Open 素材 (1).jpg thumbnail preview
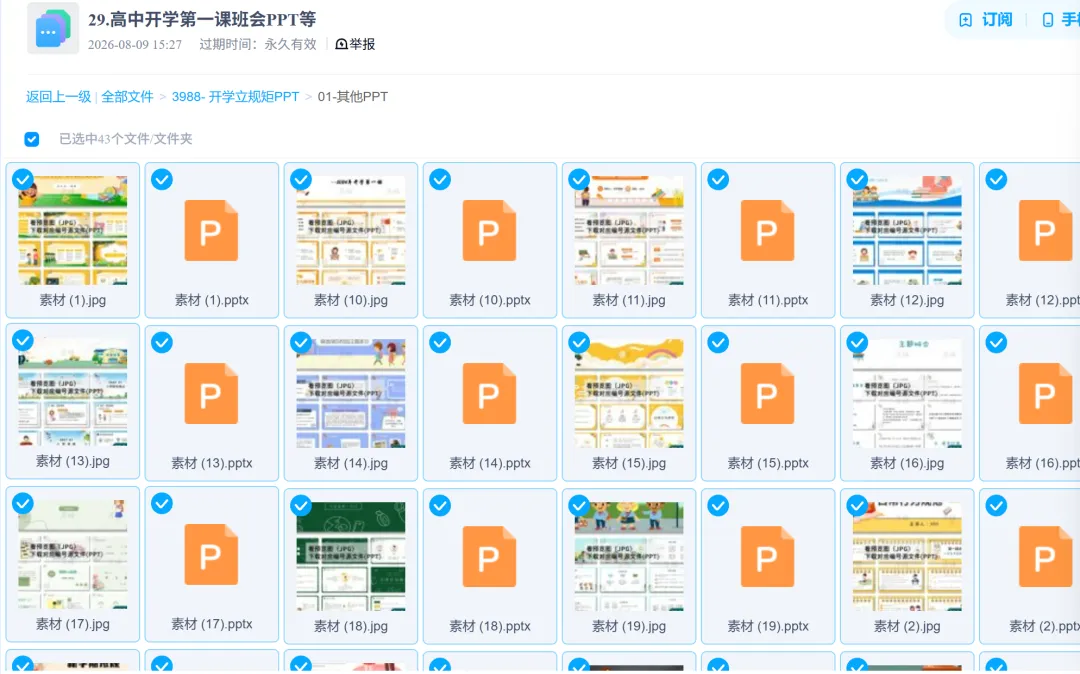Viewport: 1080px width, 674px height. click(x=73, y=230)
